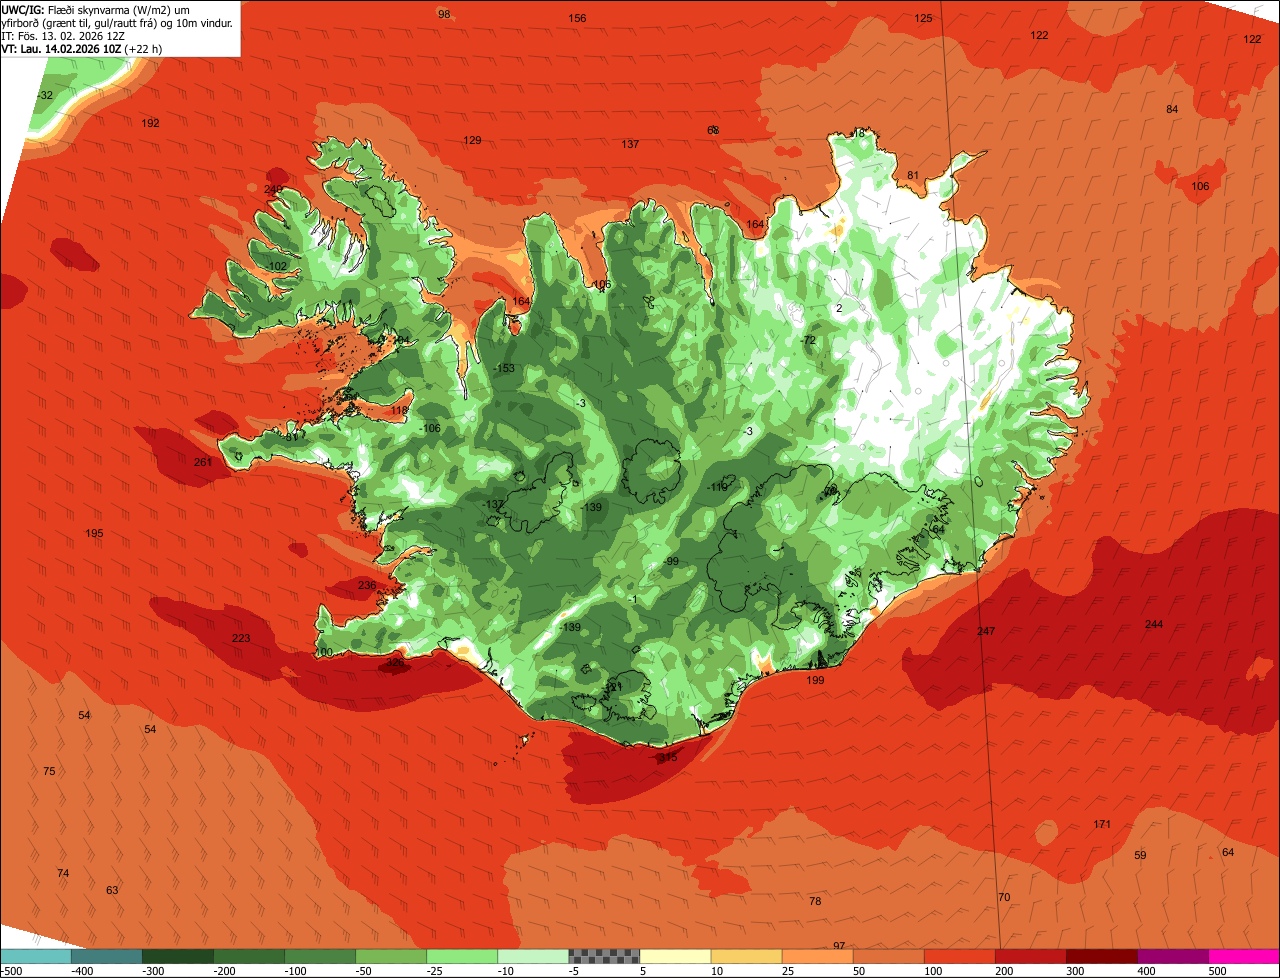Click the legend swatch between -50 and -25
1280x978 pixels.
[x=391, y=956]
